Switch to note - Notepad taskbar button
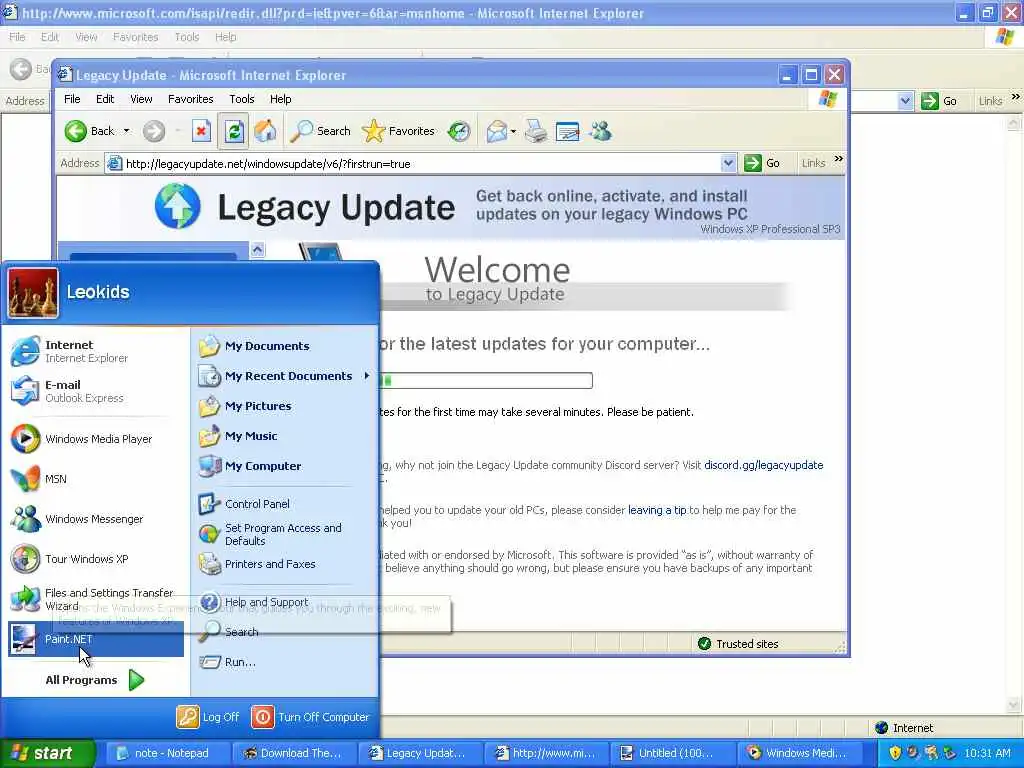This screenshot has width=1024, height=768. 166,753
